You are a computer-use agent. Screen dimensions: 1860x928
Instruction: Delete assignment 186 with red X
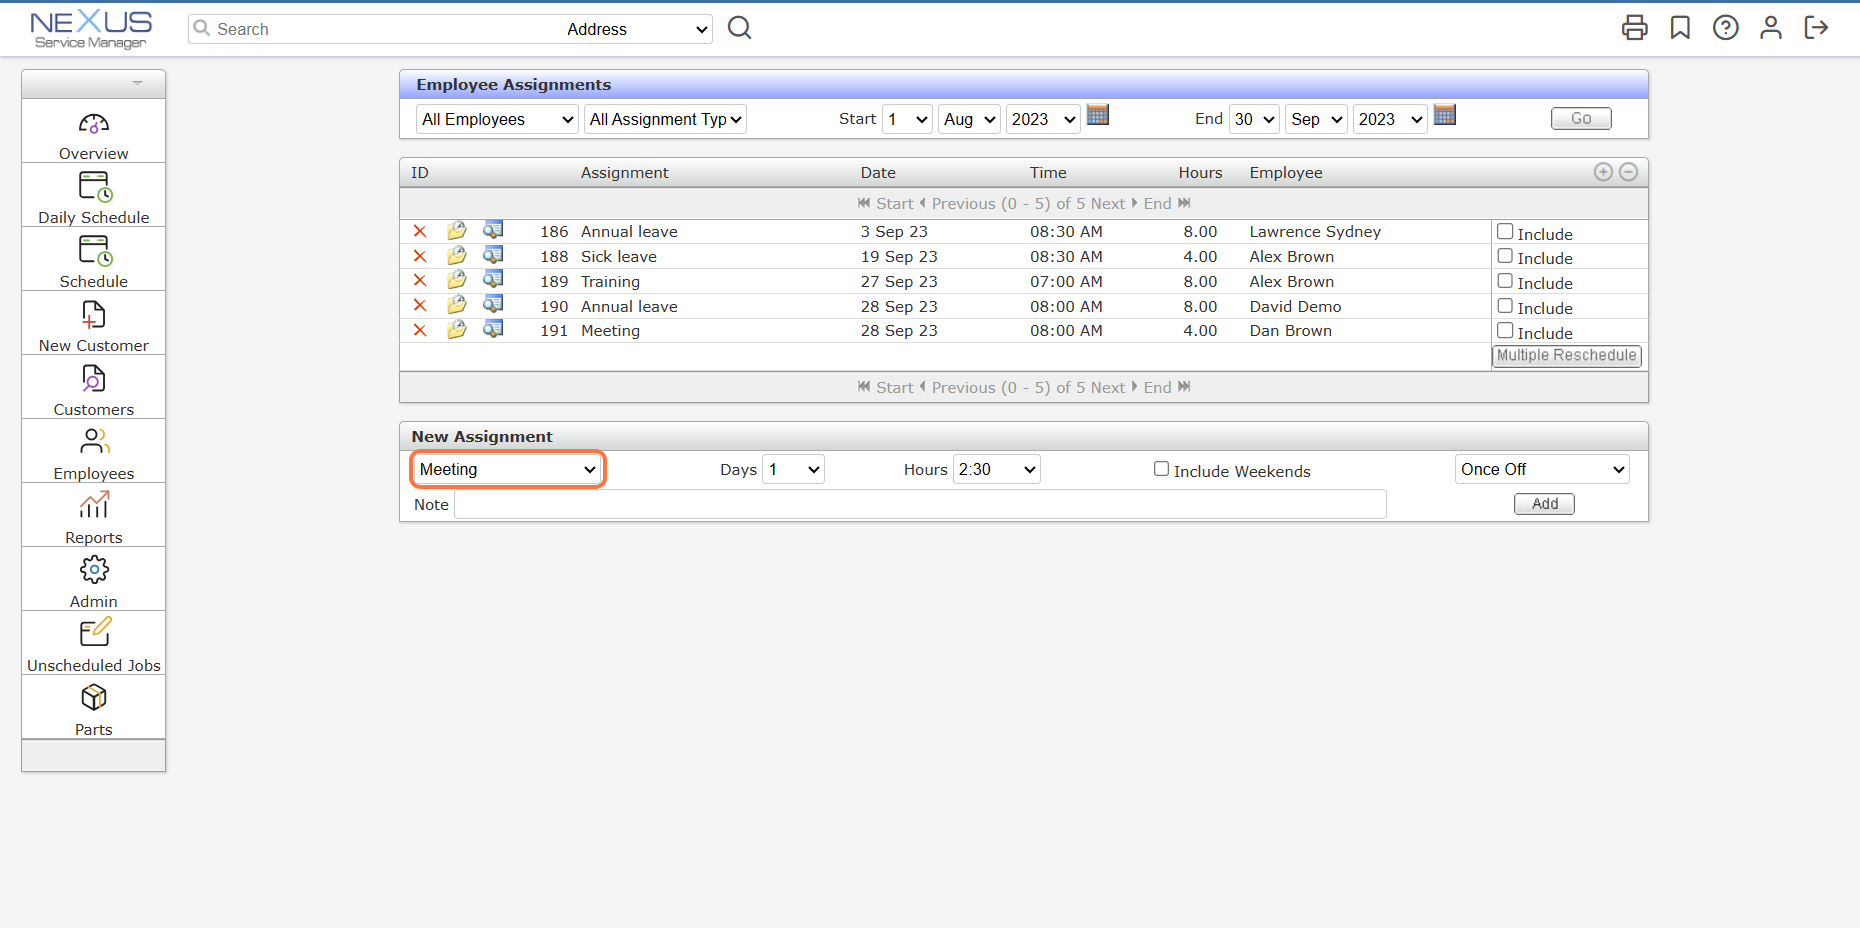coord(420,231)
